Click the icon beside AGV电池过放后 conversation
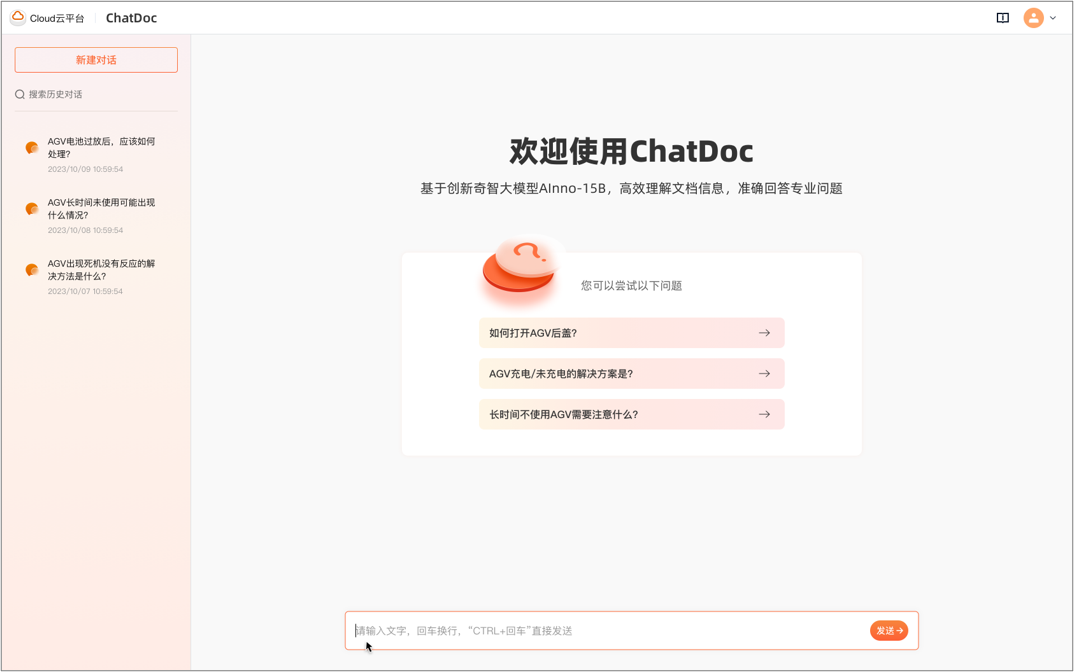1074x672 pixels. (32, 148)
